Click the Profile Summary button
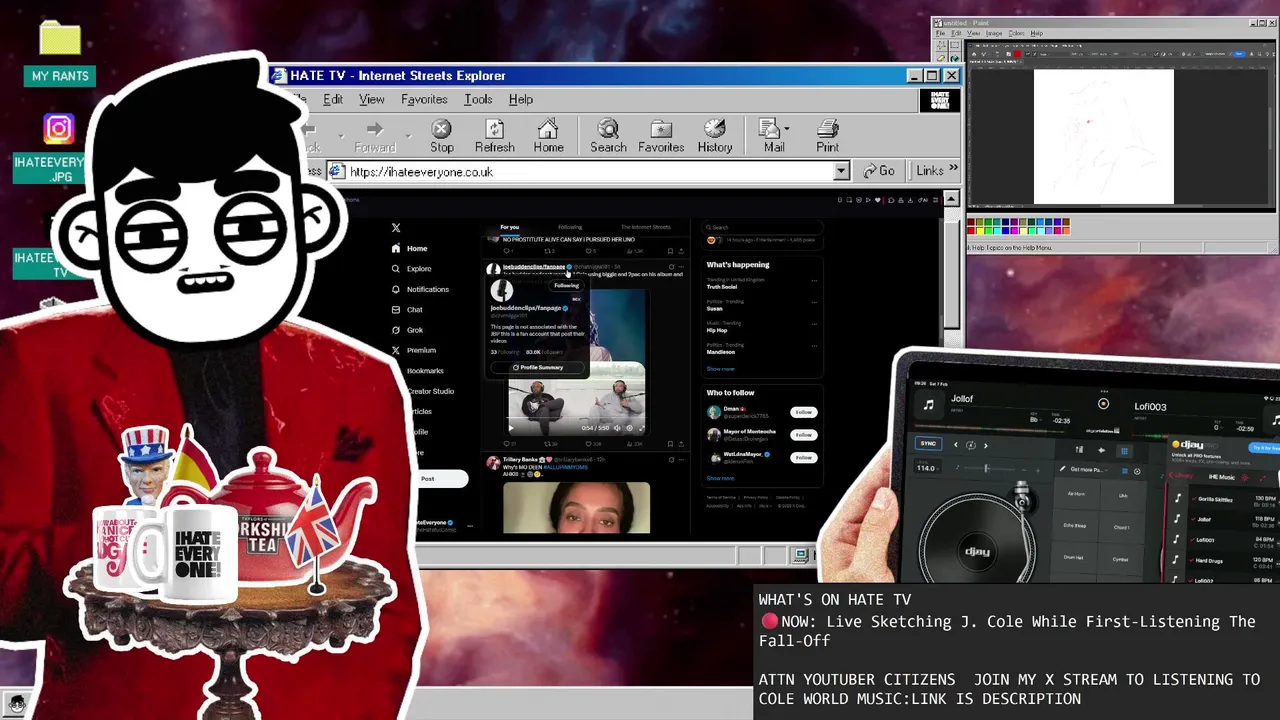The image size is (1280, 720). pos(538,367)
